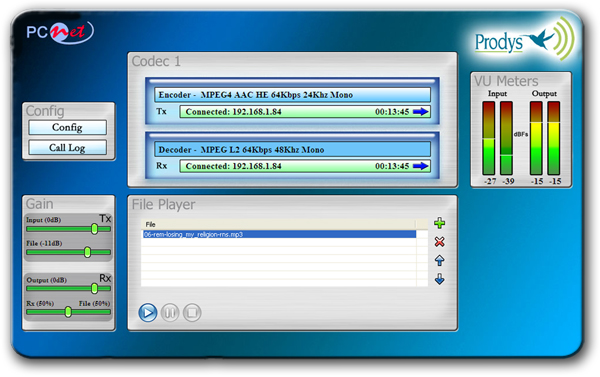Click the Encoder MPEG4 AAC HE field
The height and width of the screenshot is (377, 600).
(x=292, y=95)
